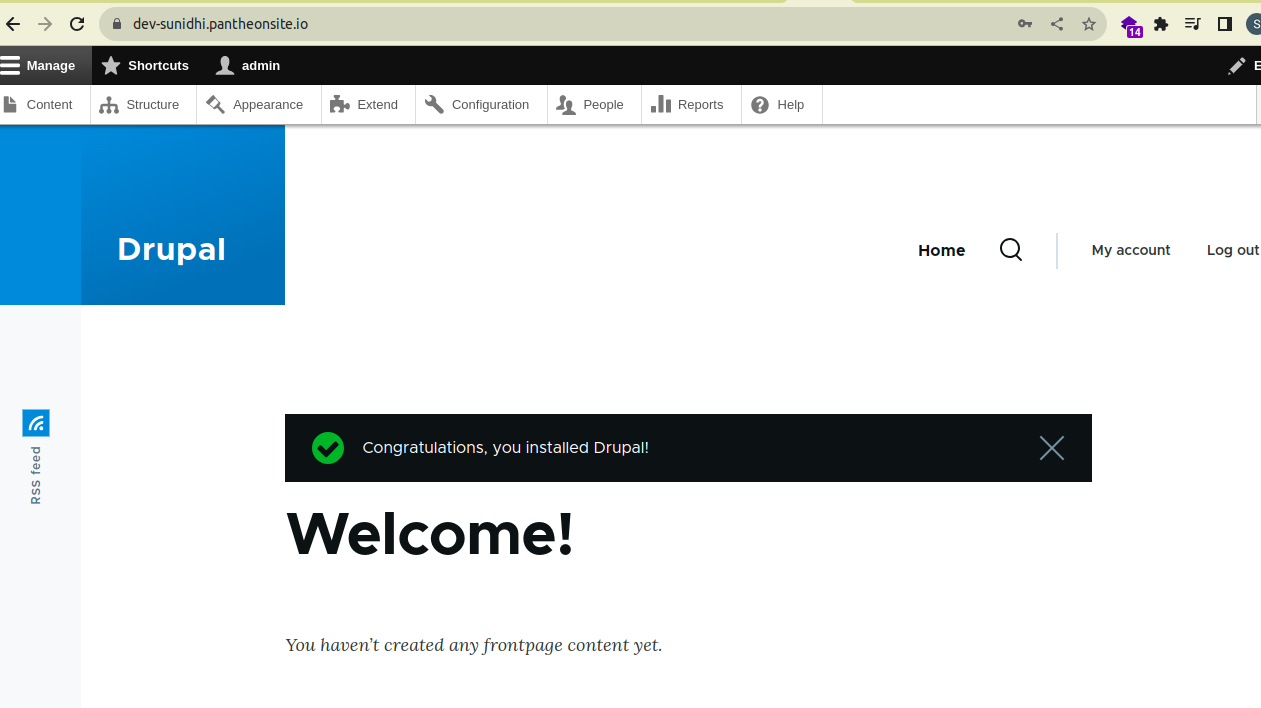Open the People admin menu

coord(594,104)
